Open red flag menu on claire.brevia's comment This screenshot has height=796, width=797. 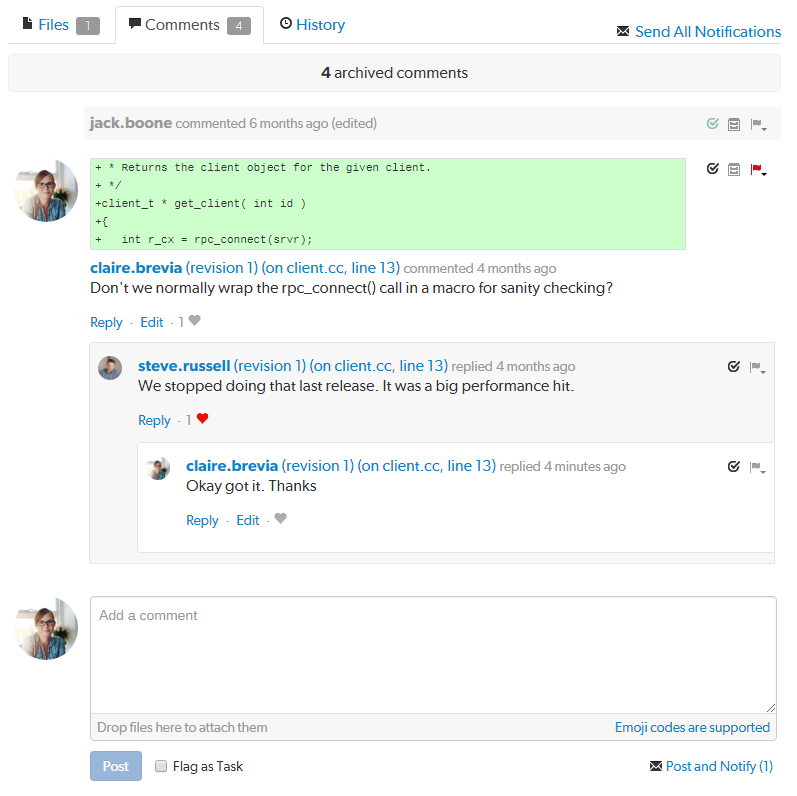point(758,169)
